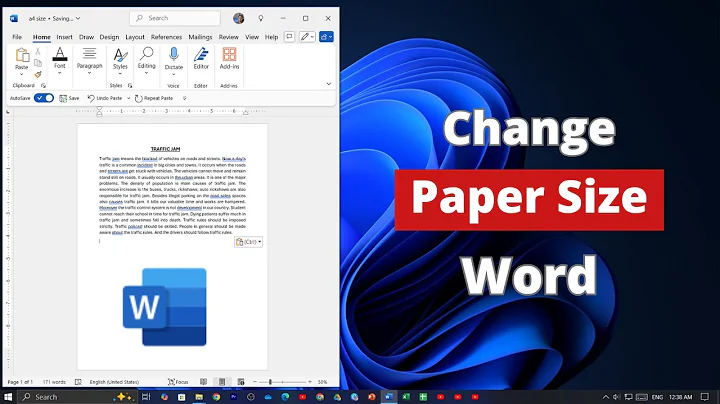Image resolution: width=720 pixels, height=404 pixels.
Task: Open the Paragraph group button
Action: point(89,61)
